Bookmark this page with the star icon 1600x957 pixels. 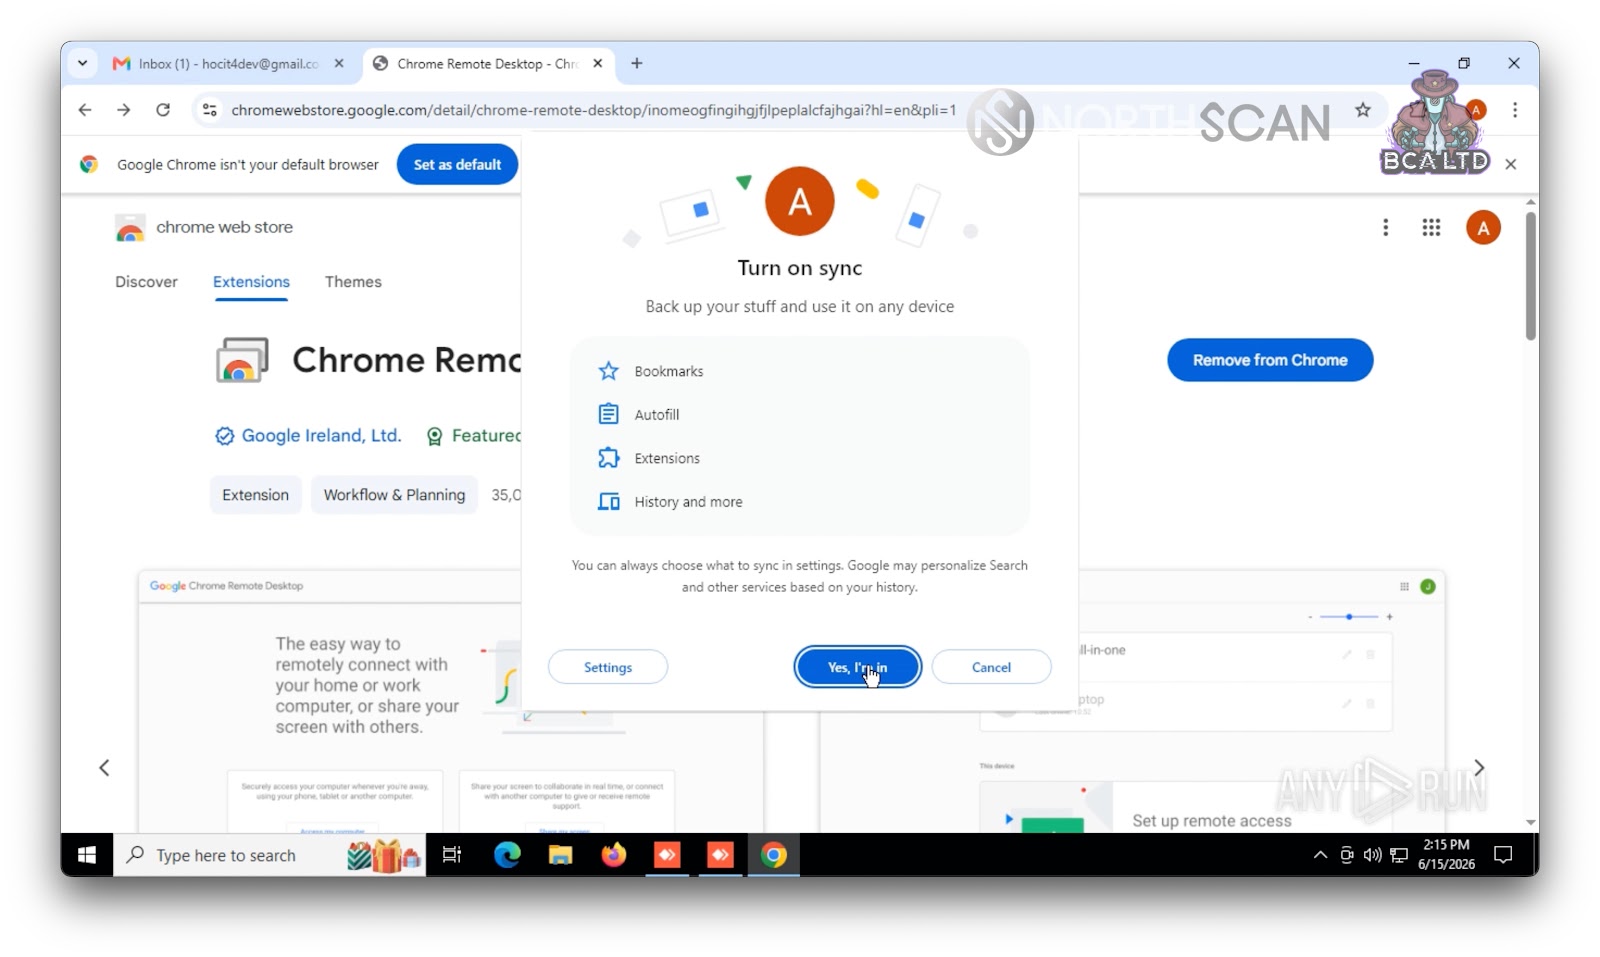[1363, 110]
